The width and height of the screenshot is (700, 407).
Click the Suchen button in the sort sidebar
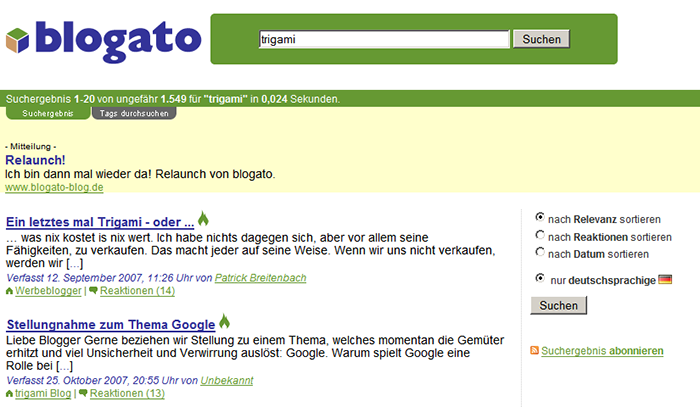pos(558,305)
